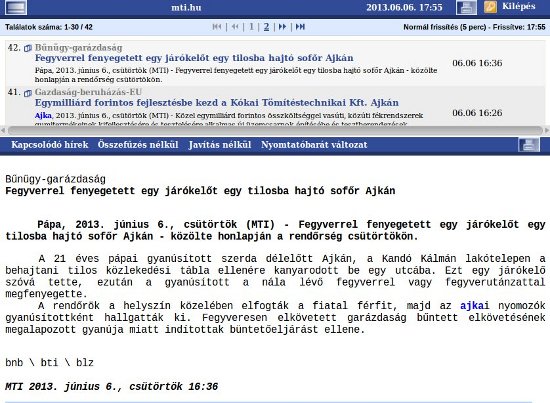This screenshot has height=403, width=550.
Task: Click the printer icon in top header
Action: click(x=466, y=7)
